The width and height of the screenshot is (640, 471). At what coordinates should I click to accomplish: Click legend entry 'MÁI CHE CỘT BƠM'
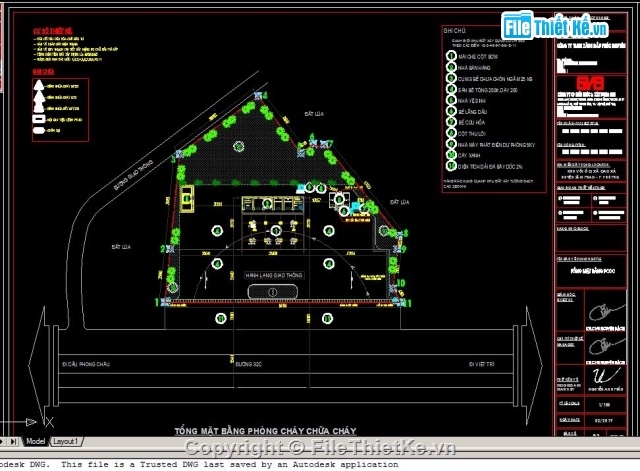coord(478,57)
